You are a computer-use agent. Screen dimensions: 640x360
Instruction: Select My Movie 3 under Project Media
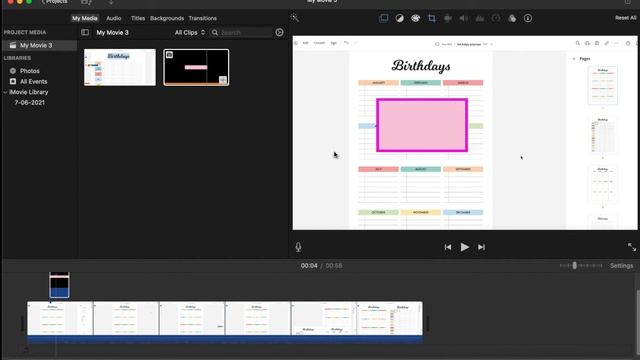39,45
